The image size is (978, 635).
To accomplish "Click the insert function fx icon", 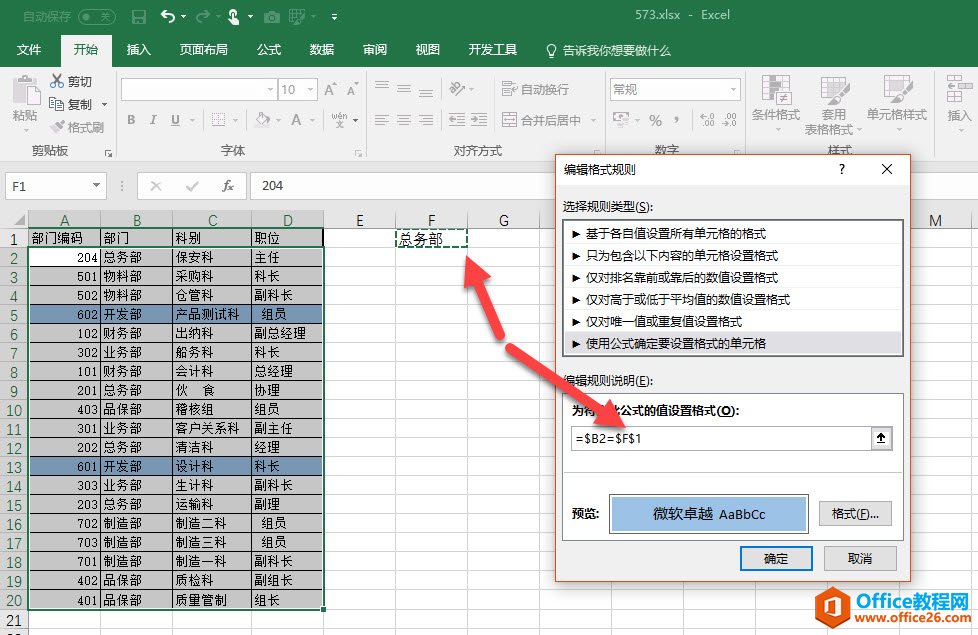I will click(227, 186).
